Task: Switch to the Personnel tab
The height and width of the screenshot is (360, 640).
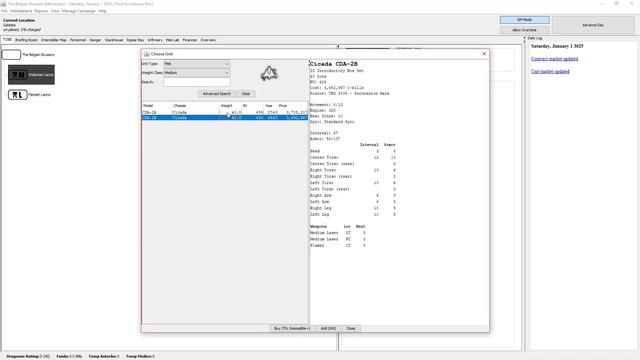Action: tap(78, 40)
